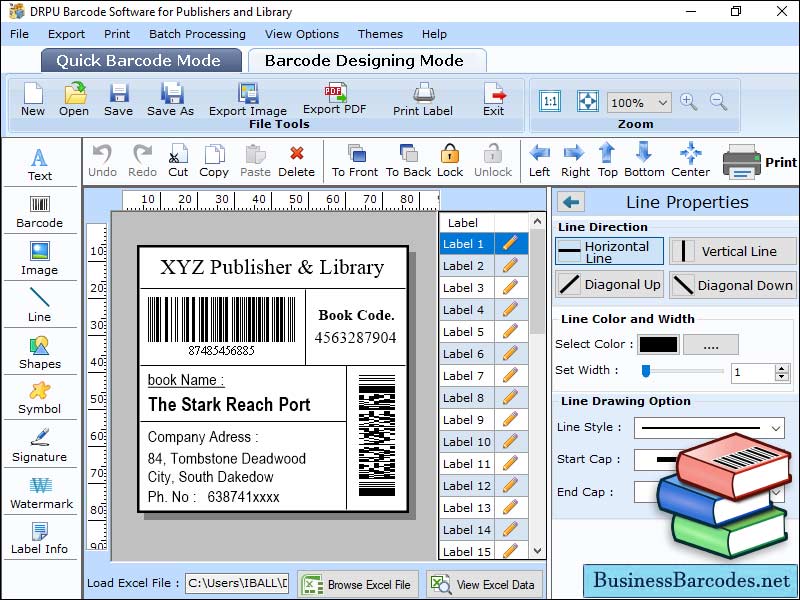Select the Vertical Line direction option
Screen dimensions: 800x600
tap(733, 252)
